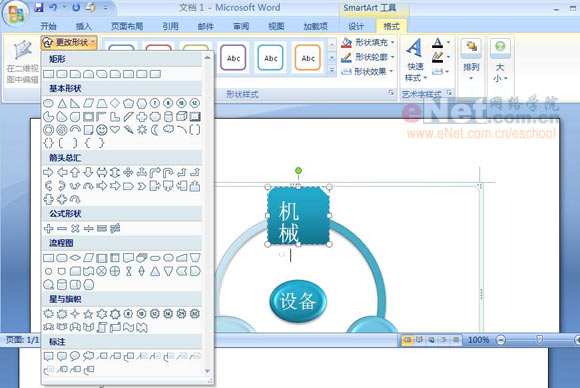Pick the quad arrow shape

click(x=128, y=172)
